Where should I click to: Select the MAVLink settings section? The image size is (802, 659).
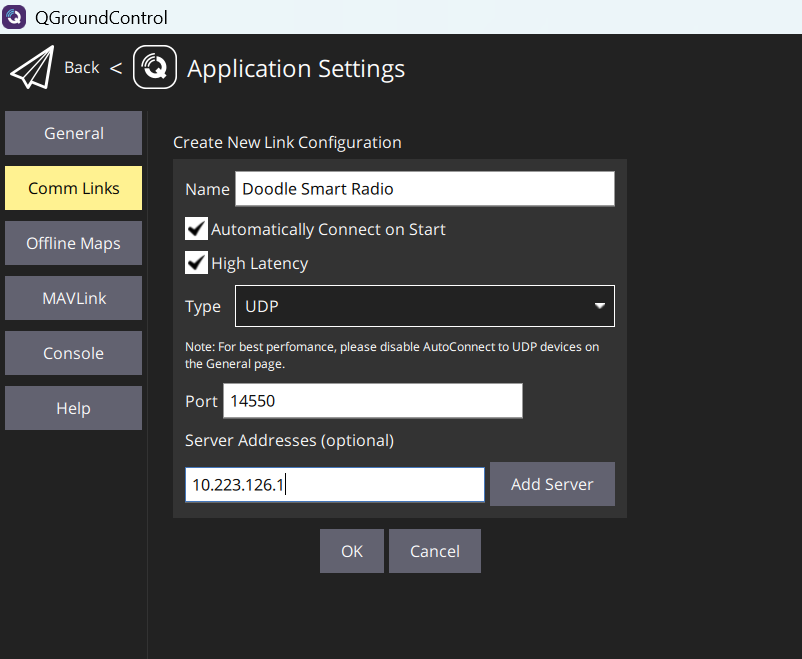coord(73,297)
